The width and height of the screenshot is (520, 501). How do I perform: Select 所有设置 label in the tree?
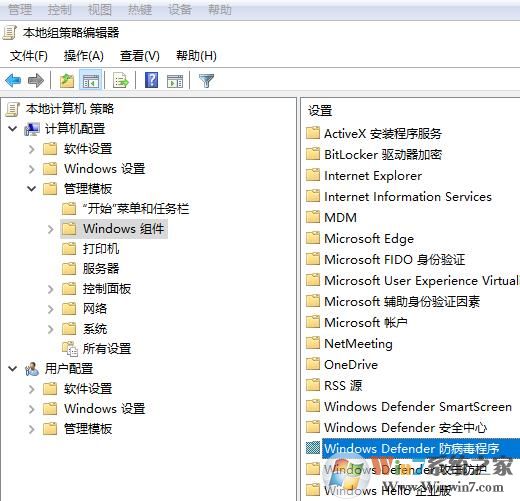pyautogui.click(x=107, y=349)
